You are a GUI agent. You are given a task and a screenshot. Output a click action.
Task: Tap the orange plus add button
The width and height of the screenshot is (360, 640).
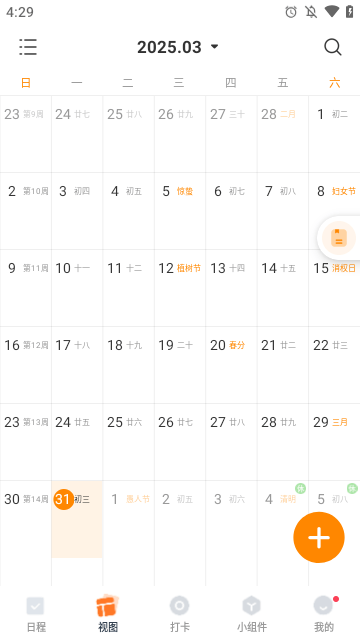pyautogui.click(x=319, y=537)
